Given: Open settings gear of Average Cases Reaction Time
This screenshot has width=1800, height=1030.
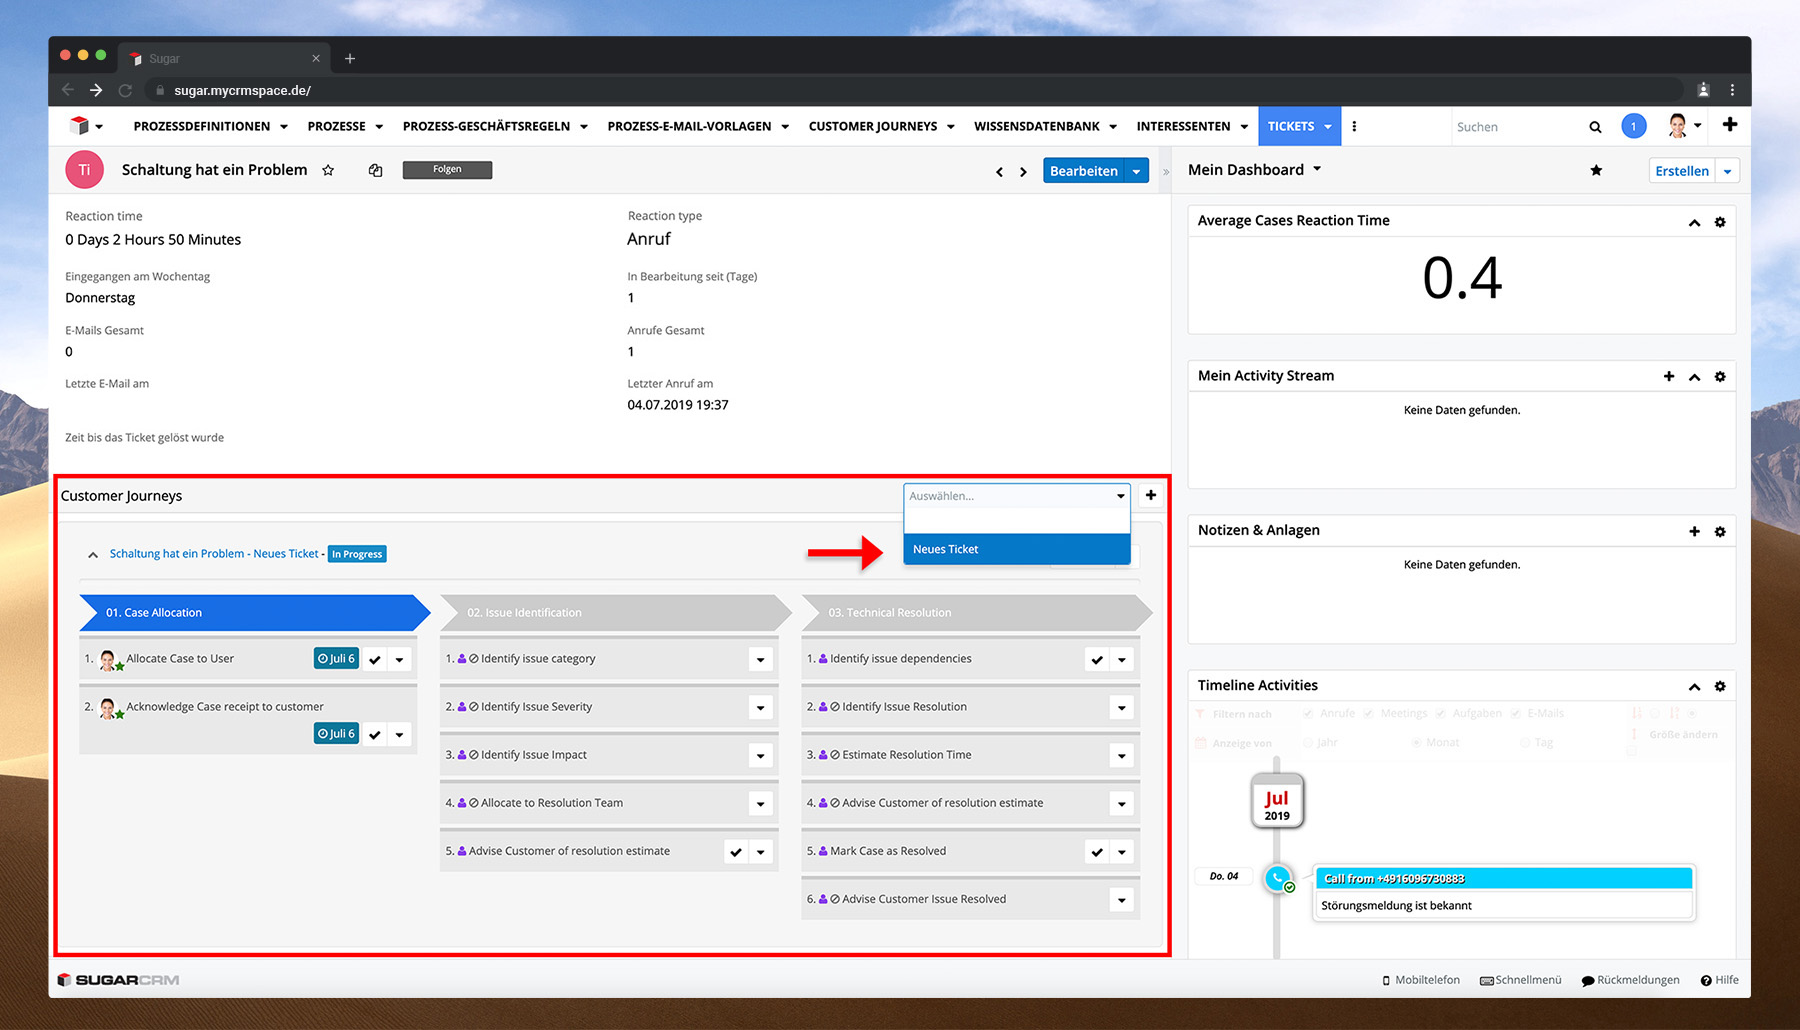Looking at the screenshot, I should pos(1720,222).
